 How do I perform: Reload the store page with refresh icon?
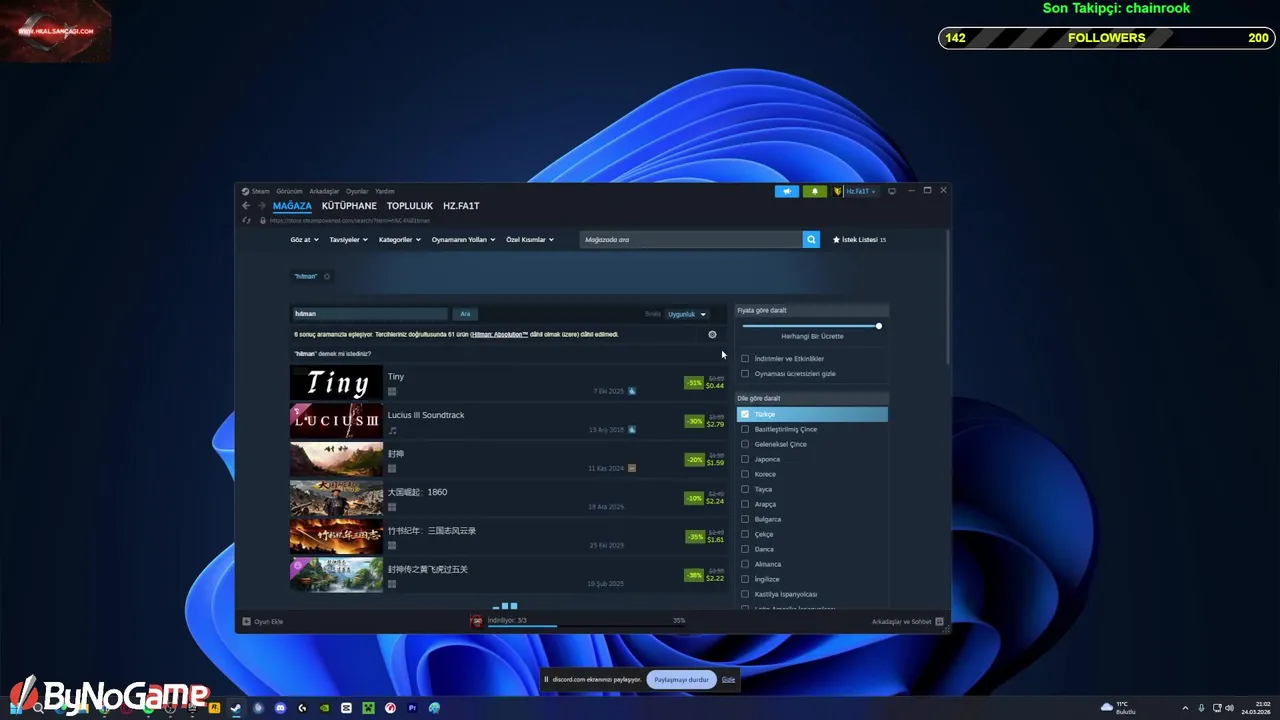(246, 220)
